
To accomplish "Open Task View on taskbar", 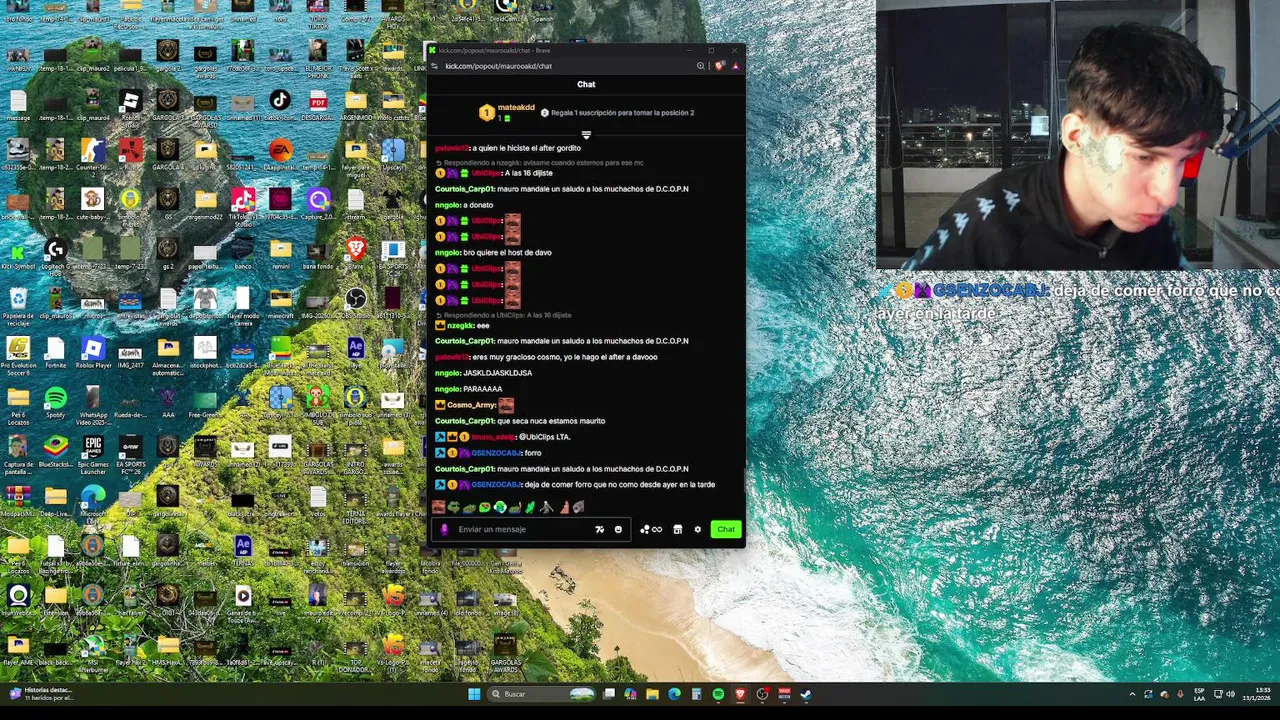I will (x=609, y=694).
